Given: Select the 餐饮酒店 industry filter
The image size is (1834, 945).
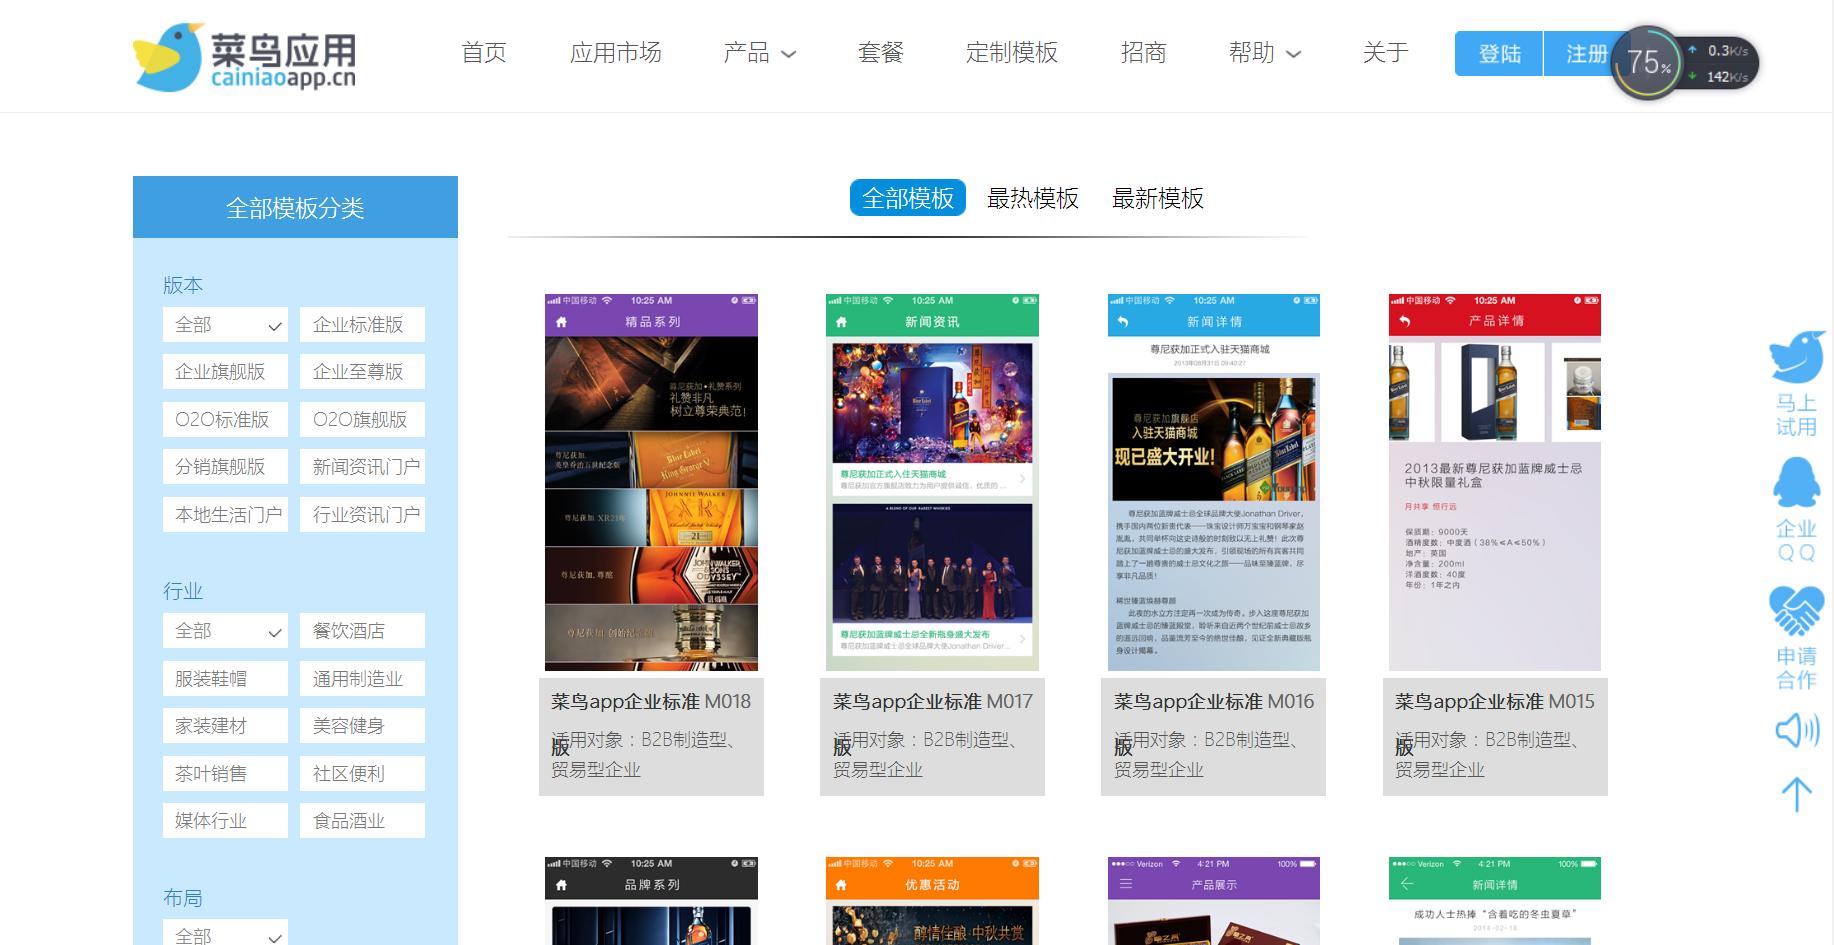Looking at the screenshot, I should coord(362,630).
